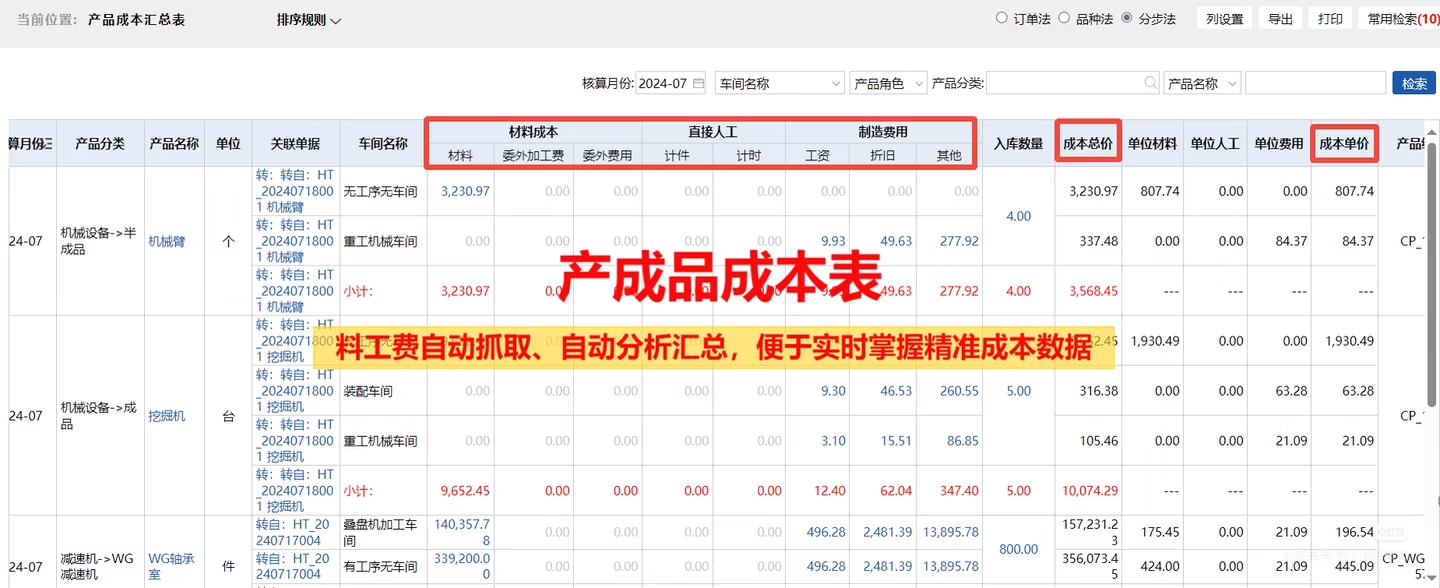The image size is (1440, 588).
Task: Click the 计时 sub-column header
Action: point(748,155)
